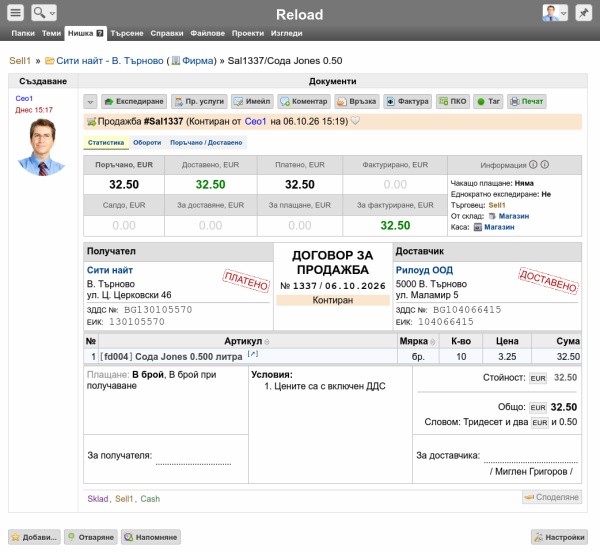Create an invoice with the Фактура button
This screenshot has width=600, height=552.
(x=408, y=102)
